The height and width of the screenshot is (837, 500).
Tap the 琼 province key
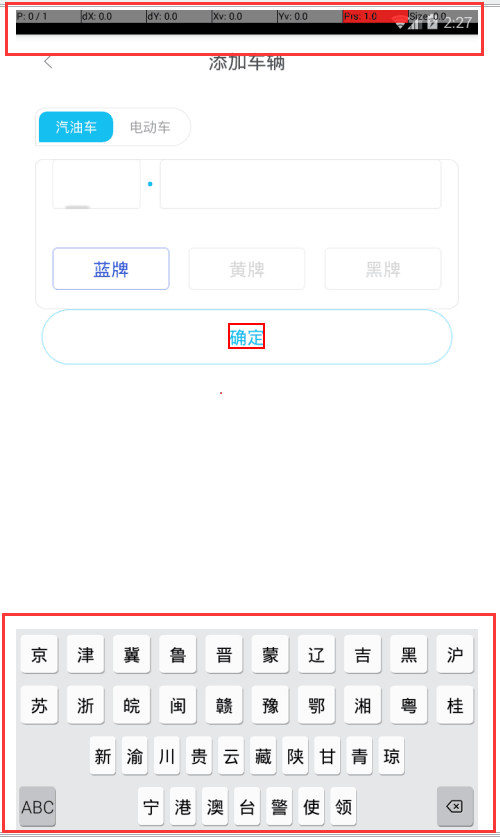coord(391,756)
